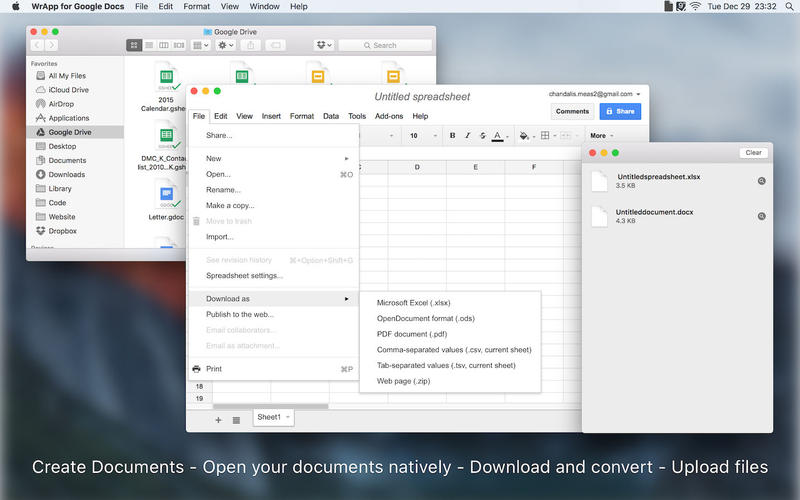Apply strikethrough formatting
The width and height of the screenshot is (800, 500).
coord(483,136)
